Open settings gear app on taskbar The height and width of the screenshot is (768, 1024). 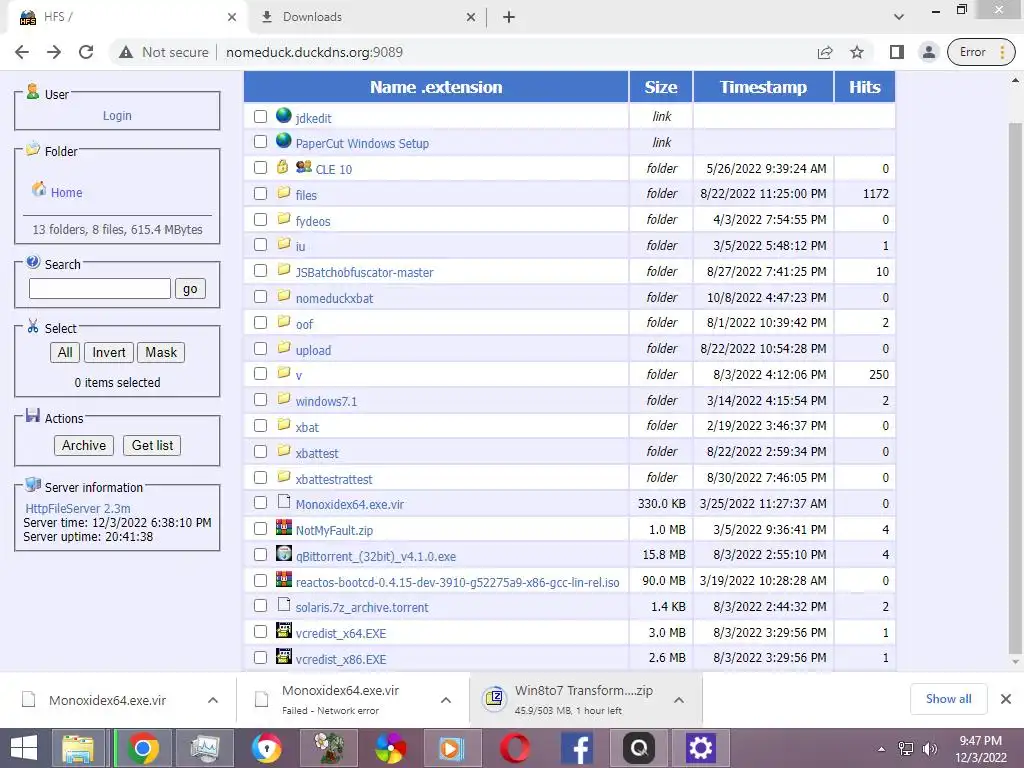(x=700, y=748)
